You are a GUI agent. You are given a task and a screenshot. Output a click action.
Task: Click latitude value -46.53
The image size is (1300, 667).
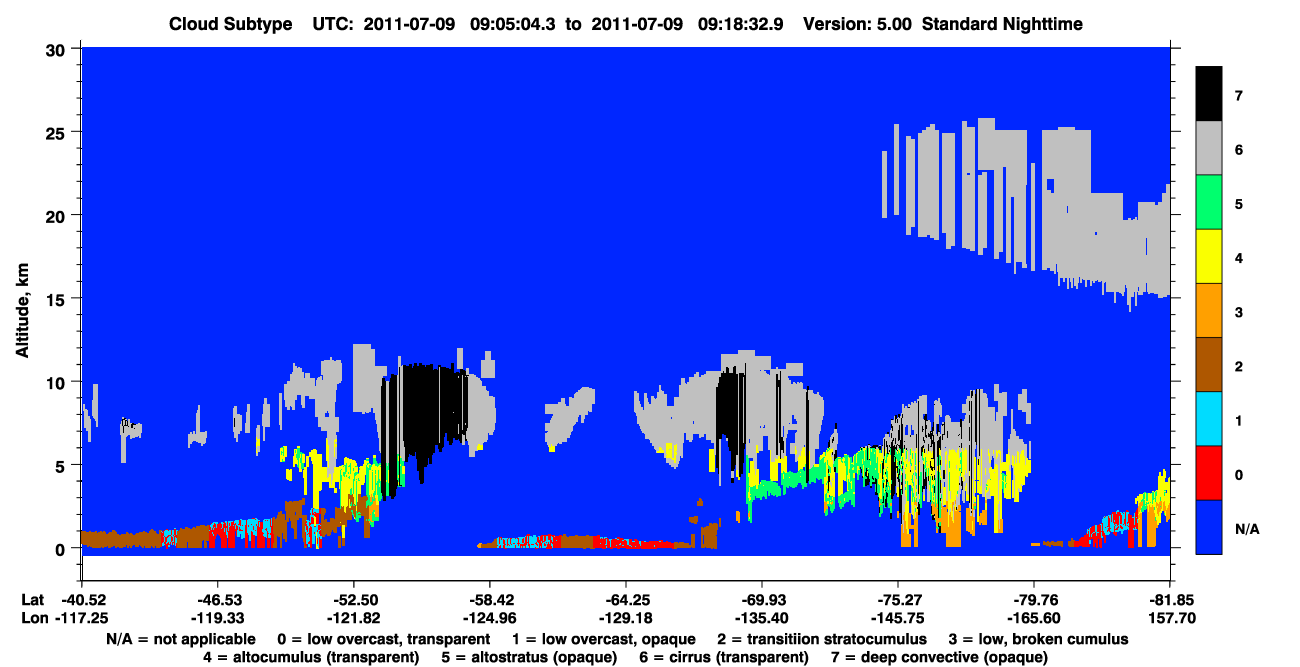point(218,600)
